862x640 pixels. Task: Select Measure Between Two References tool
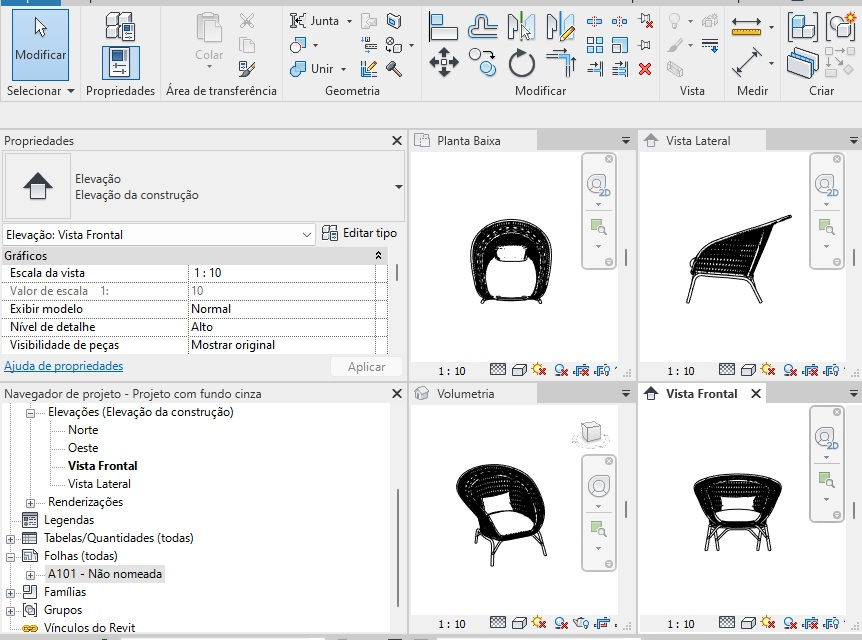pyautogui.click(x=747, y=62)
